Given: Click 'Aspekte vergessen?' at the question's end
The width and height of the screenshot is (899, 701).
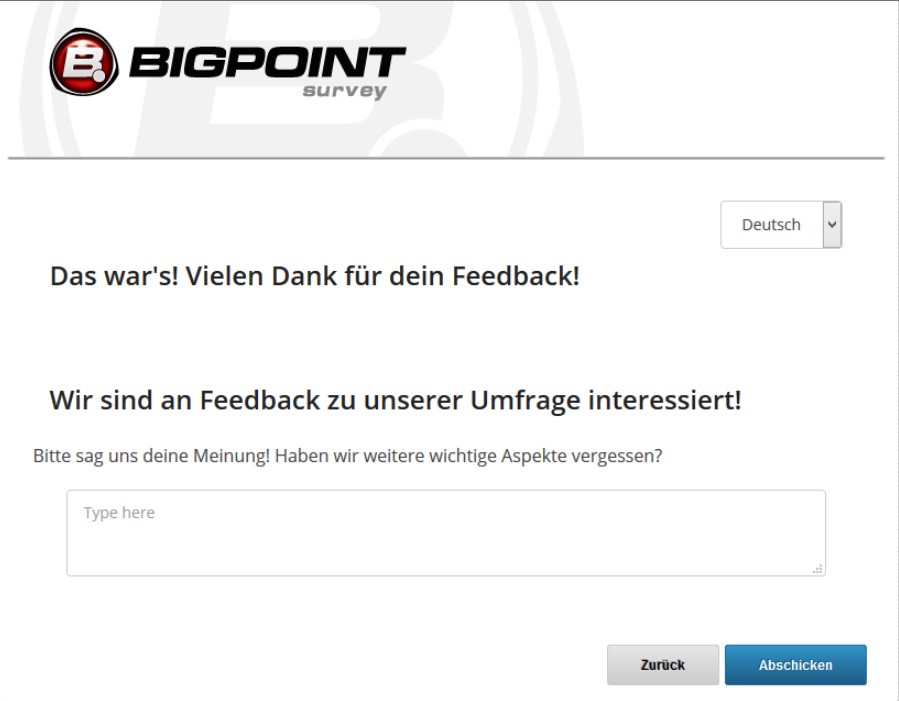Looking at the screenshot, I should [582, 456].
